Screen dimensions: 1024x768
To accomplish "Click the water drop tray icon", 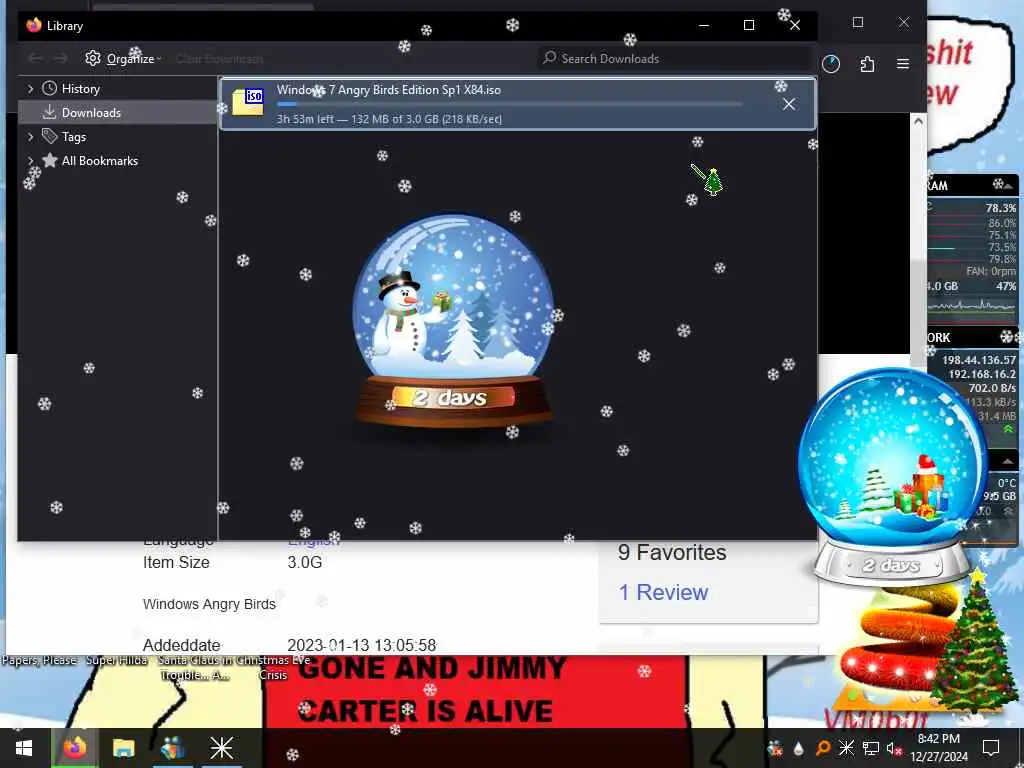I will 799,748.
